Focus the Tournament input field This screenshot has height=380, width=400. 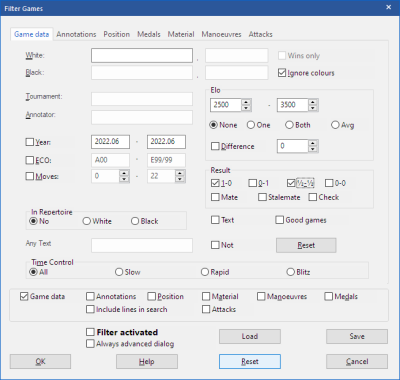pos(142,99)
